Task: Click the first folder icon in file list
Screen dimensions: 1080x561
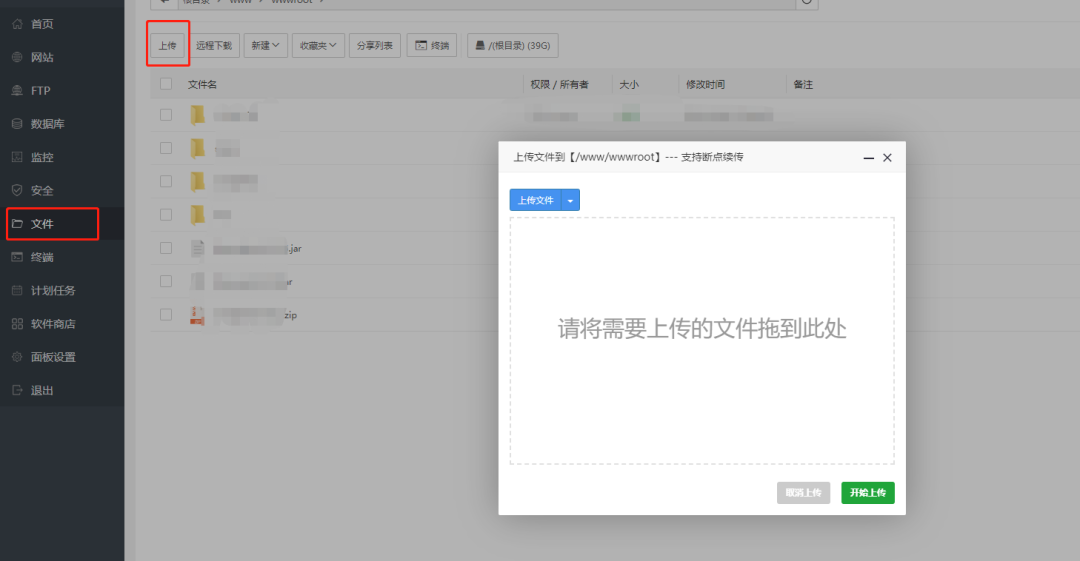Action: point(198,114)
